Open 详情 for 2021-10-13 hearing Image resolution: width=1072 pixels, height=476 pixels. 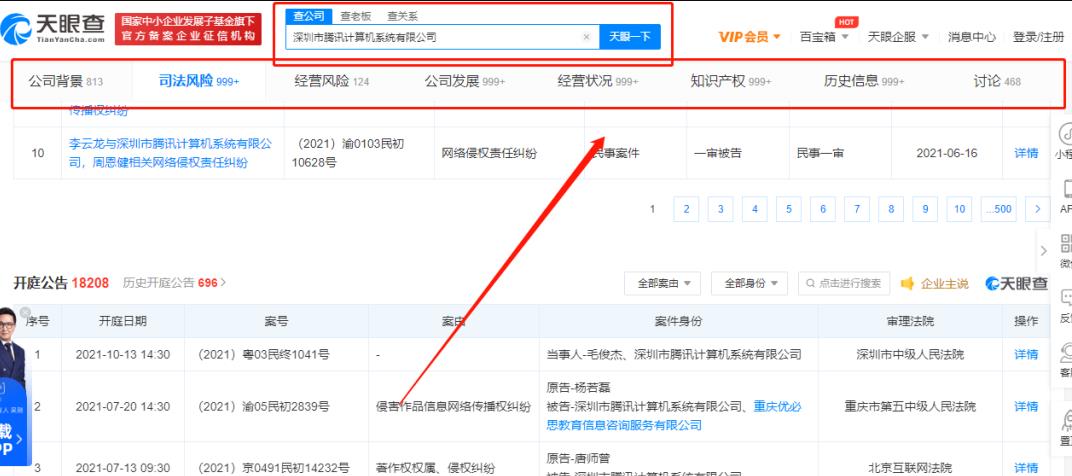click(x=1026, y=354)
